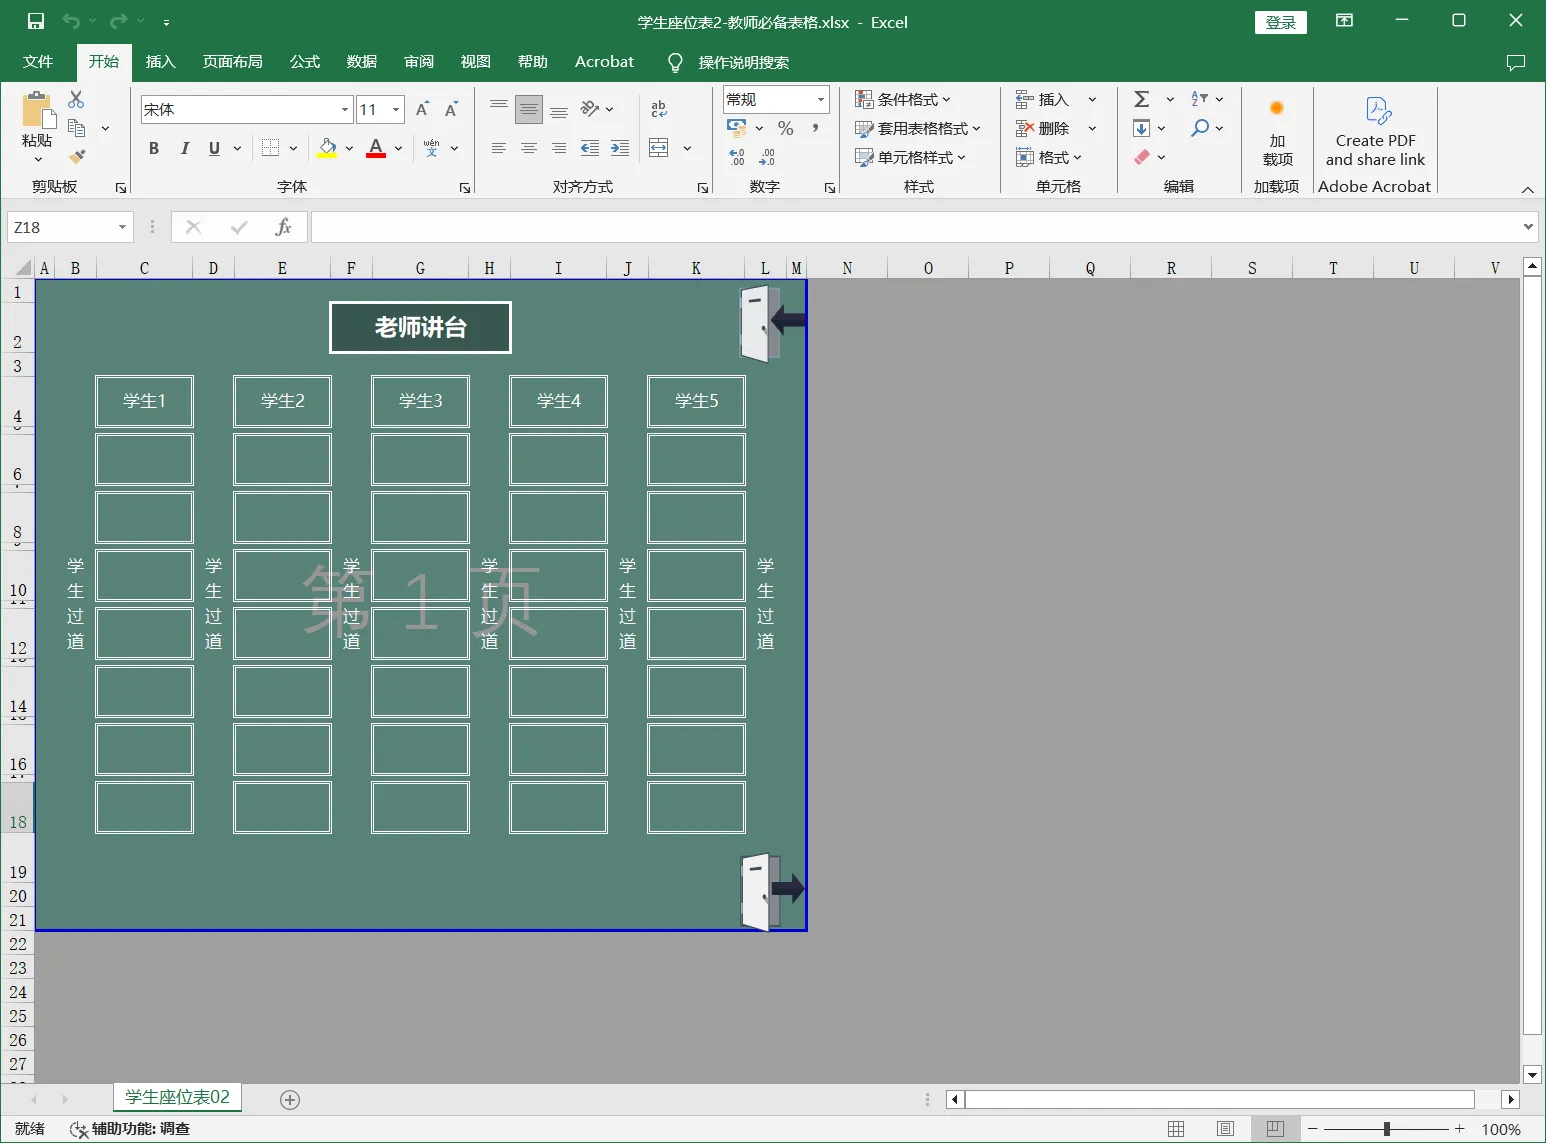Open conditional formatting 条件格式 menu
The image size is (1546, 1143).
tap(903, 99)
